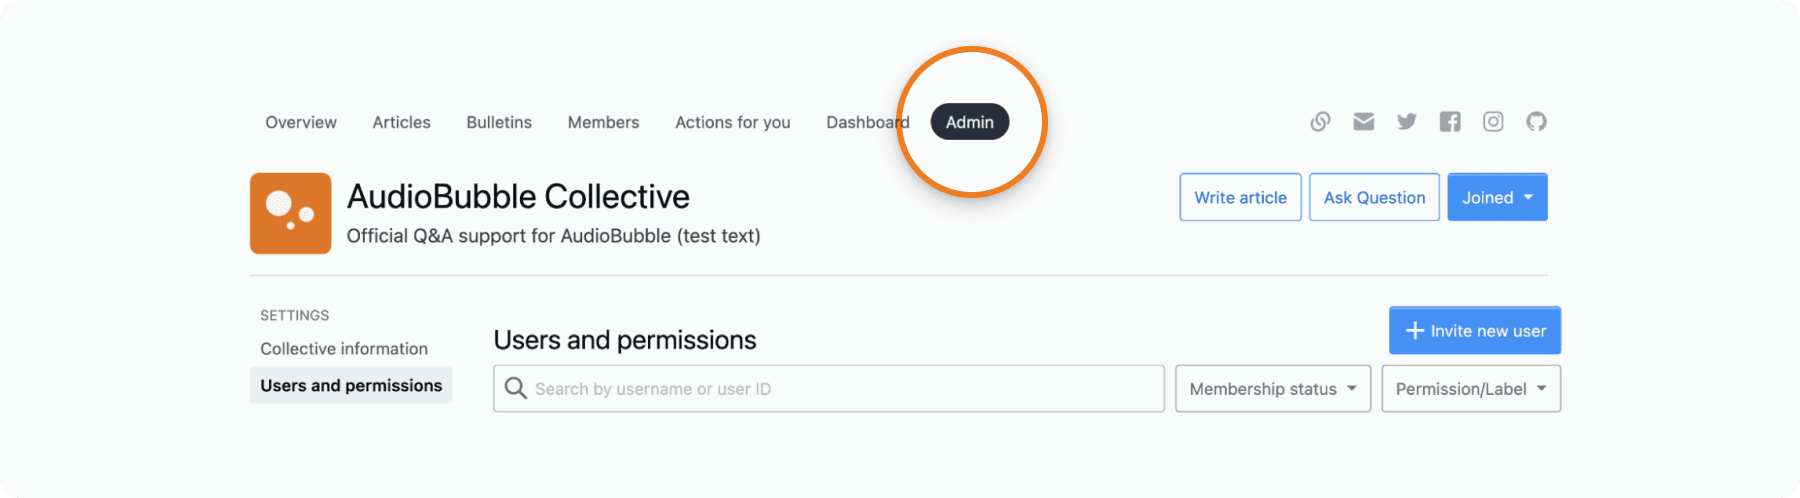Open the Articles tab
This screenshot has width=1800, height=498.
401,122
